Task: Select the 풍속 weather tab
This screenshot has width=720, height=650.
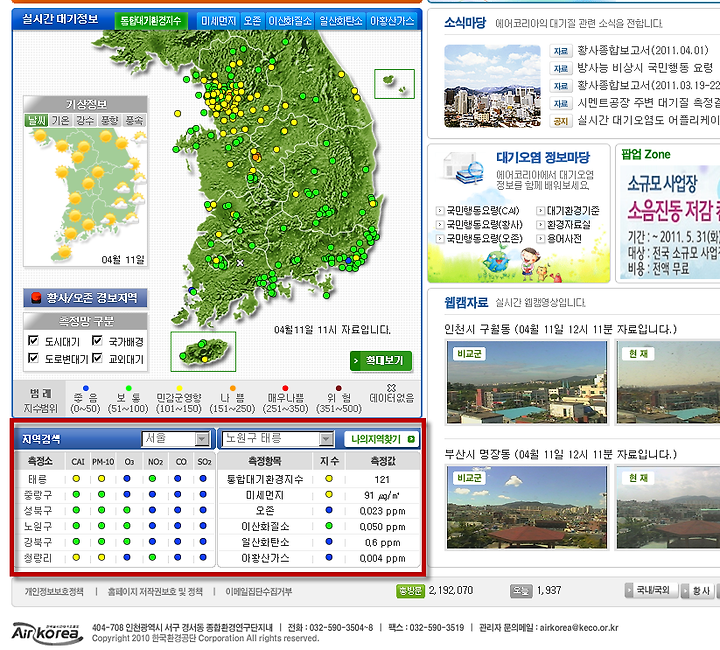Action: coord(134,120)
